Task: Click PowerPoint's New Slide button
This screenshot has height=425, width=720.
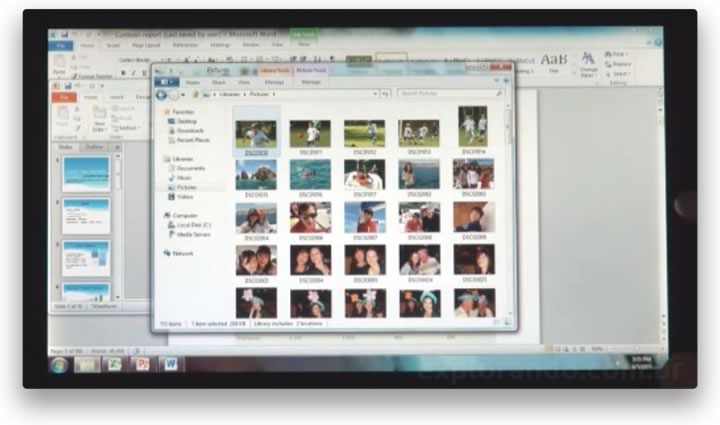Action: coord(99,119)
